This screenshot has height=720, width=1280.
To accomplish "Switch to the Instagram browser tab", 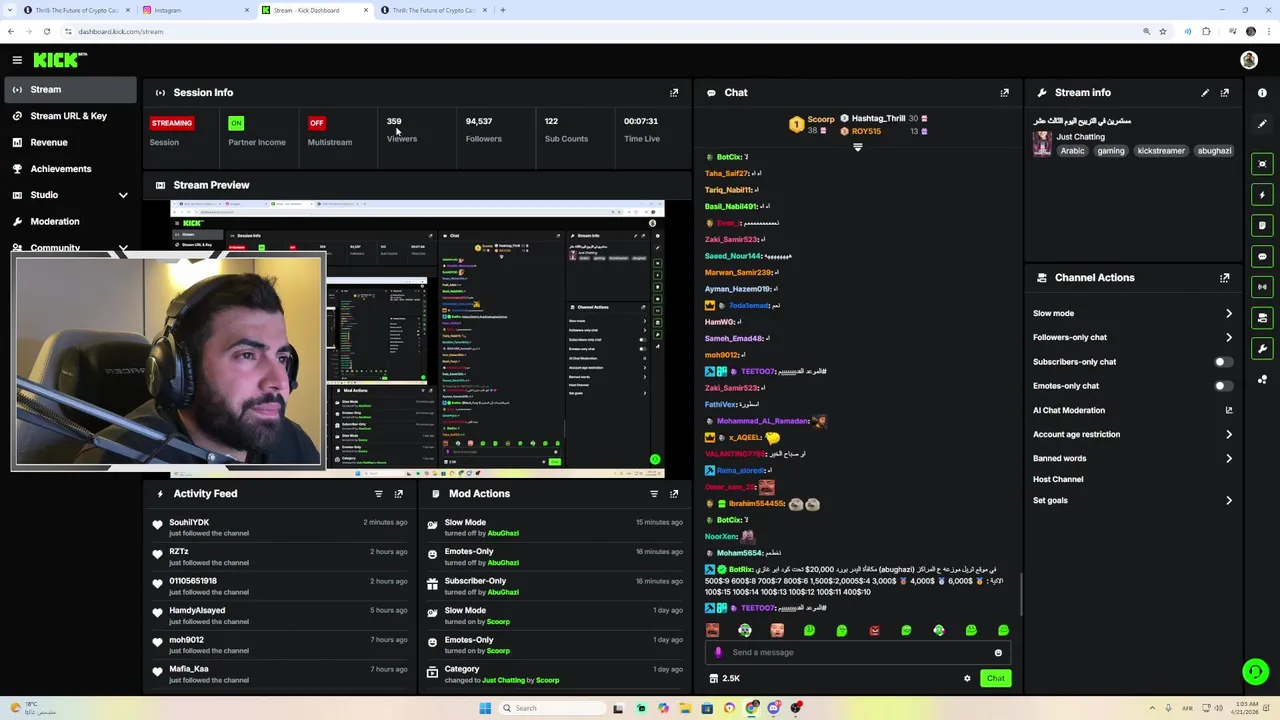I will pos(196,10).
